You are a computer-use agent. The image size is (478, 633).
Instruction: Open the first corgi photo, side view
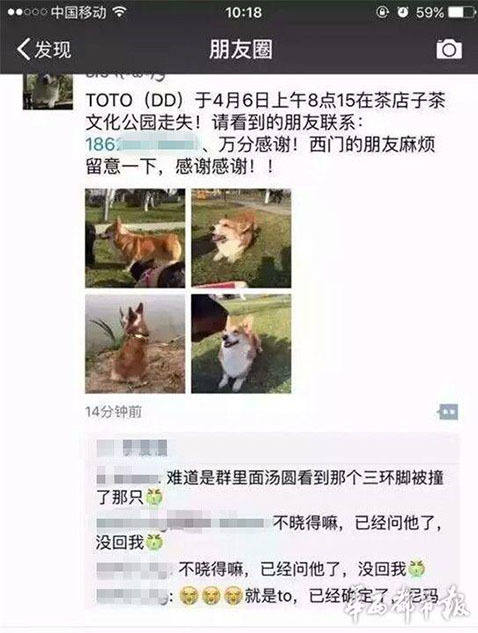coord(135,238)
